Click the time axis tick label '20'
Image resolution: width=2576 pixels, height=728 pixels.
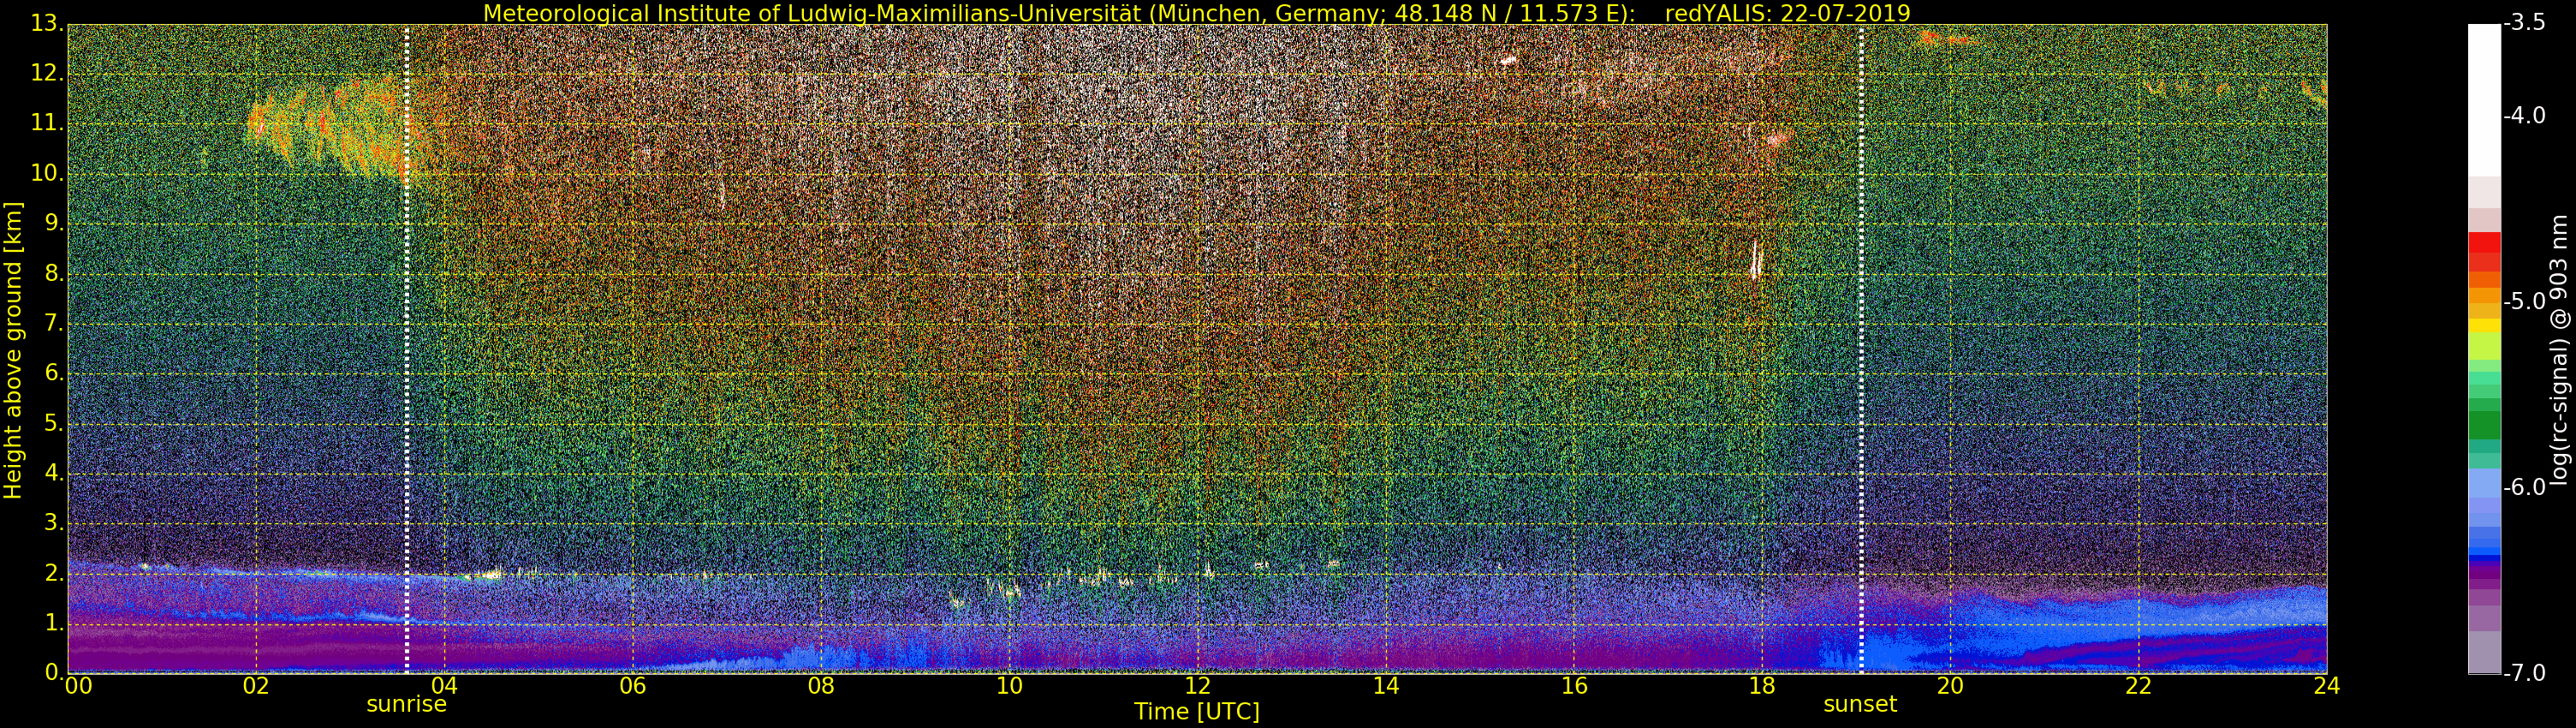click(1950, 686)
